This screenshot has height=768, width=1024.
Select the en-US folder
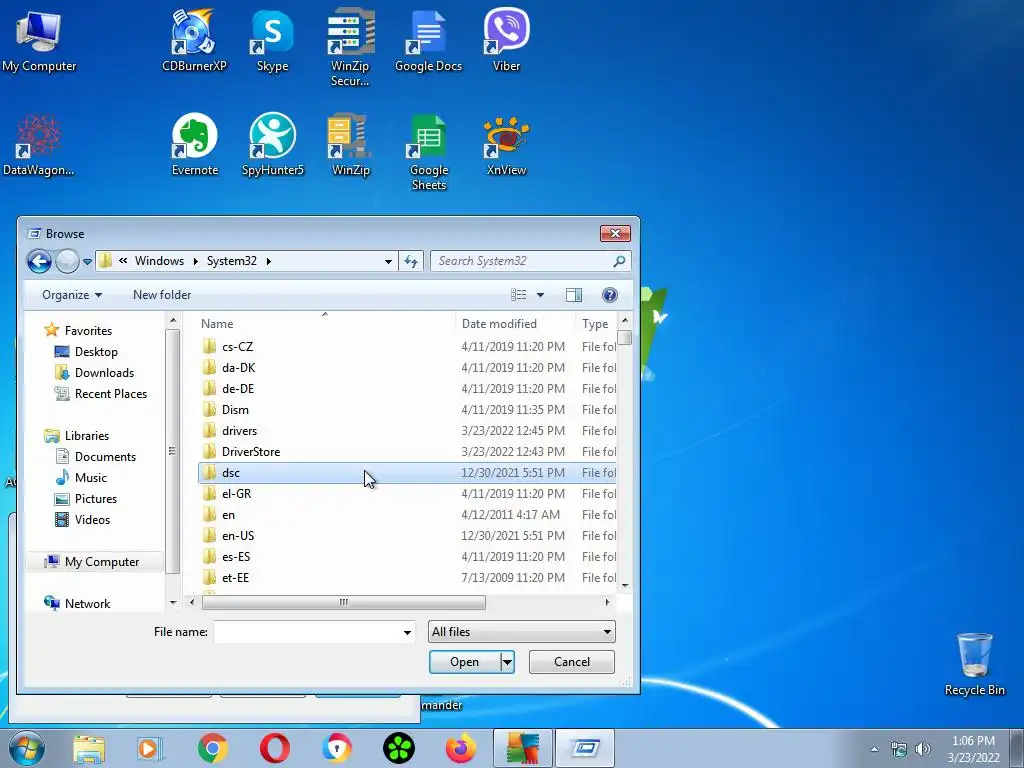coord(407,536)
